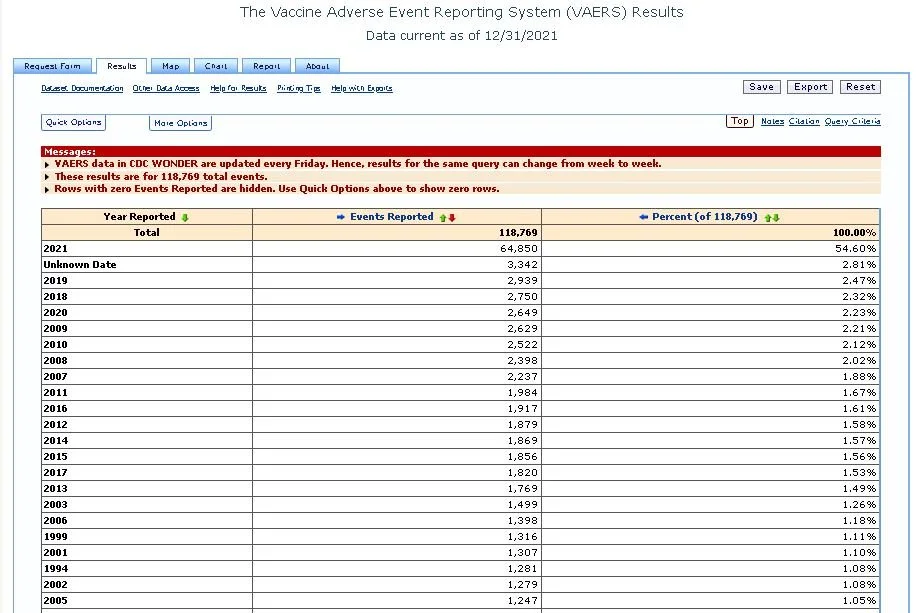The image size is (921, 613).
Task: Open the About tab
Action: coord(317,66)
